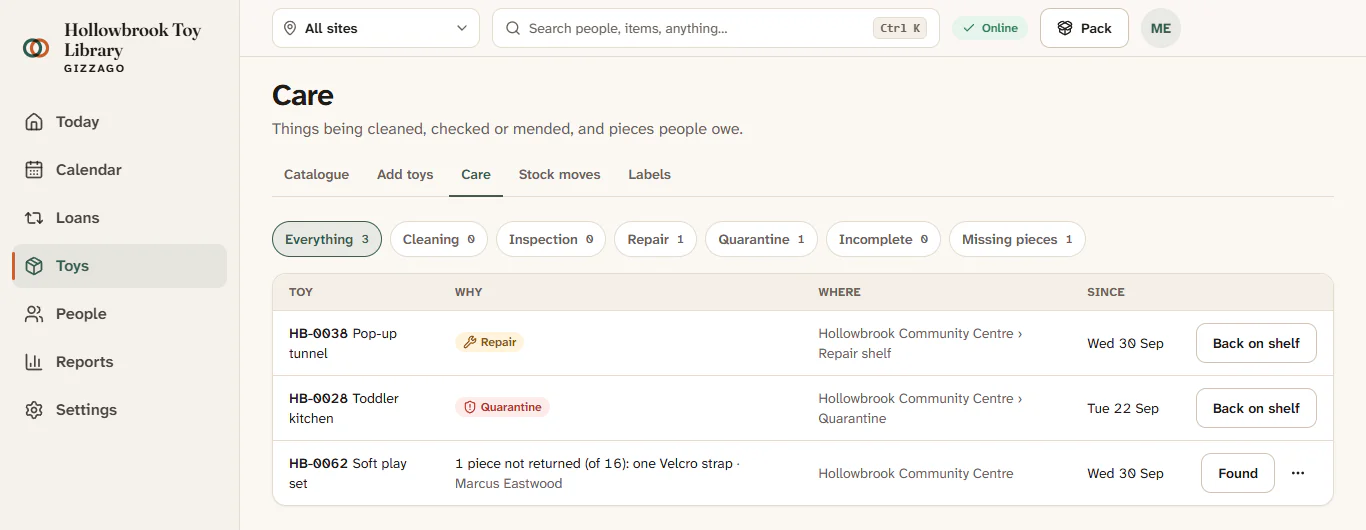
Task: Open People in the sidebar
Action: tap(120, 314)
